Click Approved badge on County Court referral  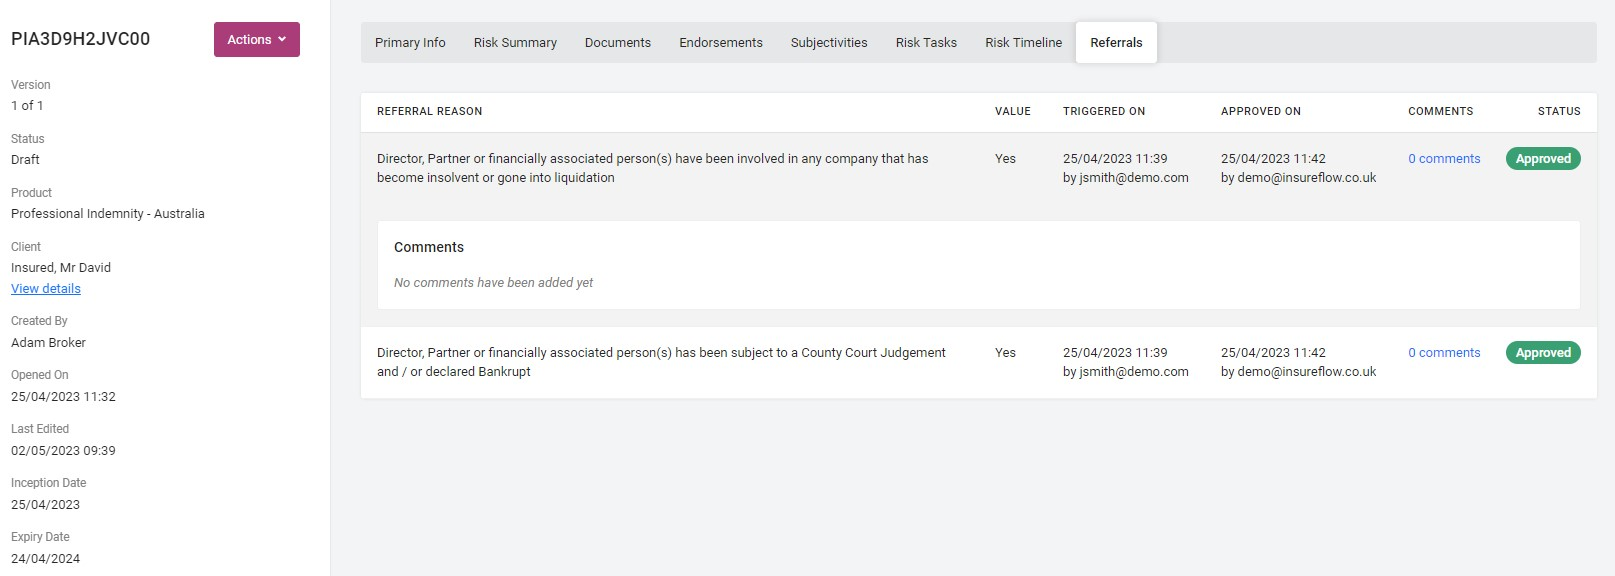click(x=1543, y=353)
